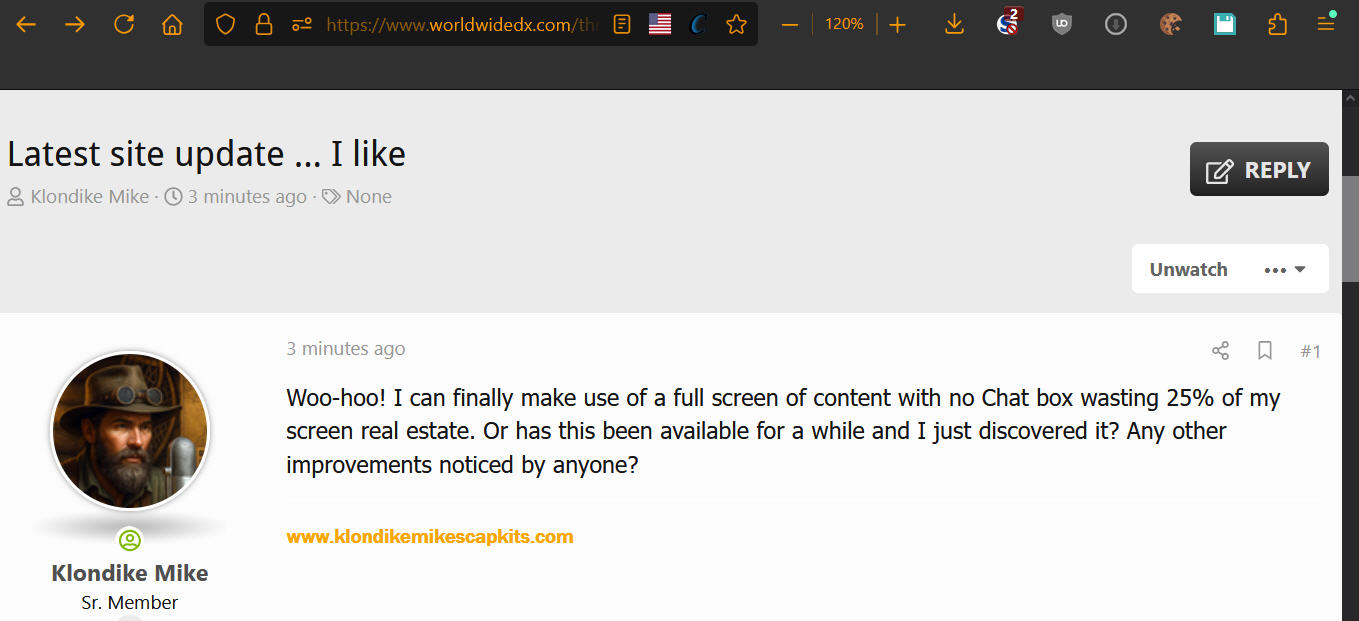Image resolution: width=1359 pixels, height=621 pixels.
Task: Open the browser hamburger menu
Action: [1326, 24]
